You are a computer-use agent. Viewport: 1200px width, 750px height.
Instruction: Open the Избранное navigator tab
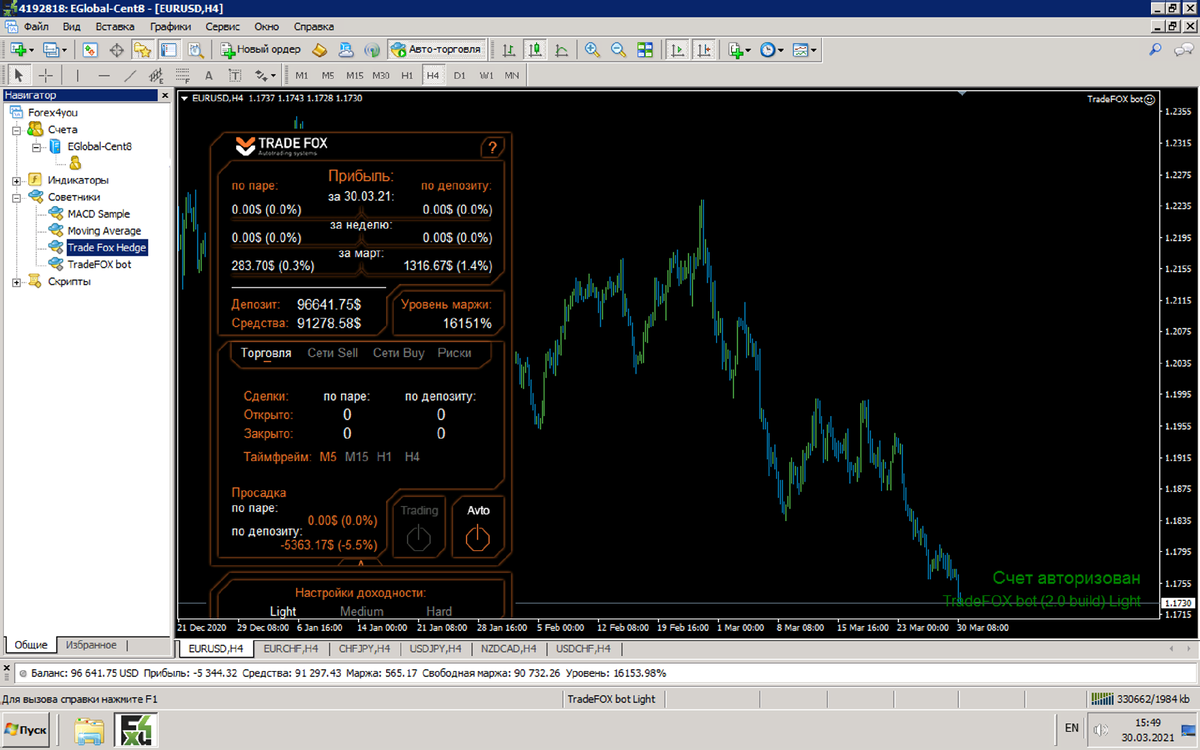click(91, 645)
